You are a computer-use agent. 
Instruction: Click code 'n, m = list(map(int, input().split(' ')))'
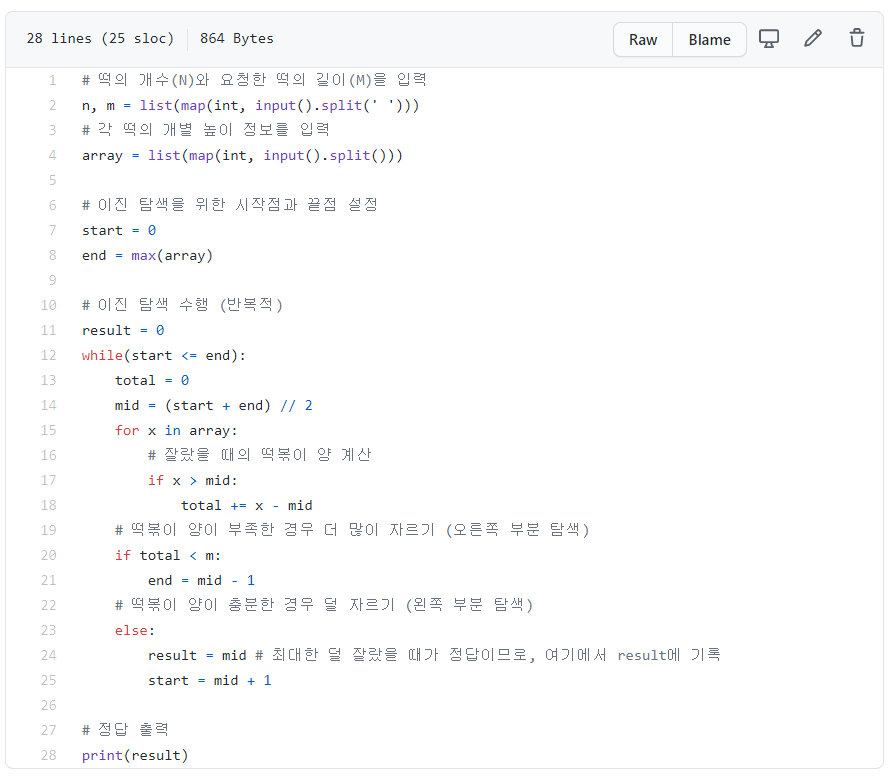(251, 106)
